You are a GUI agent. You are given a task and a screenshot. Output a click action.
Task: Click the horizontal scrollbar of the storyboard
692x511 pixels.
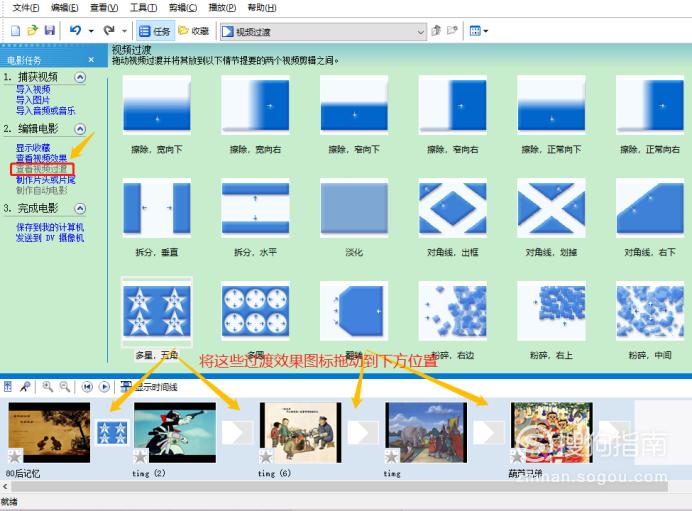(339, 487)
